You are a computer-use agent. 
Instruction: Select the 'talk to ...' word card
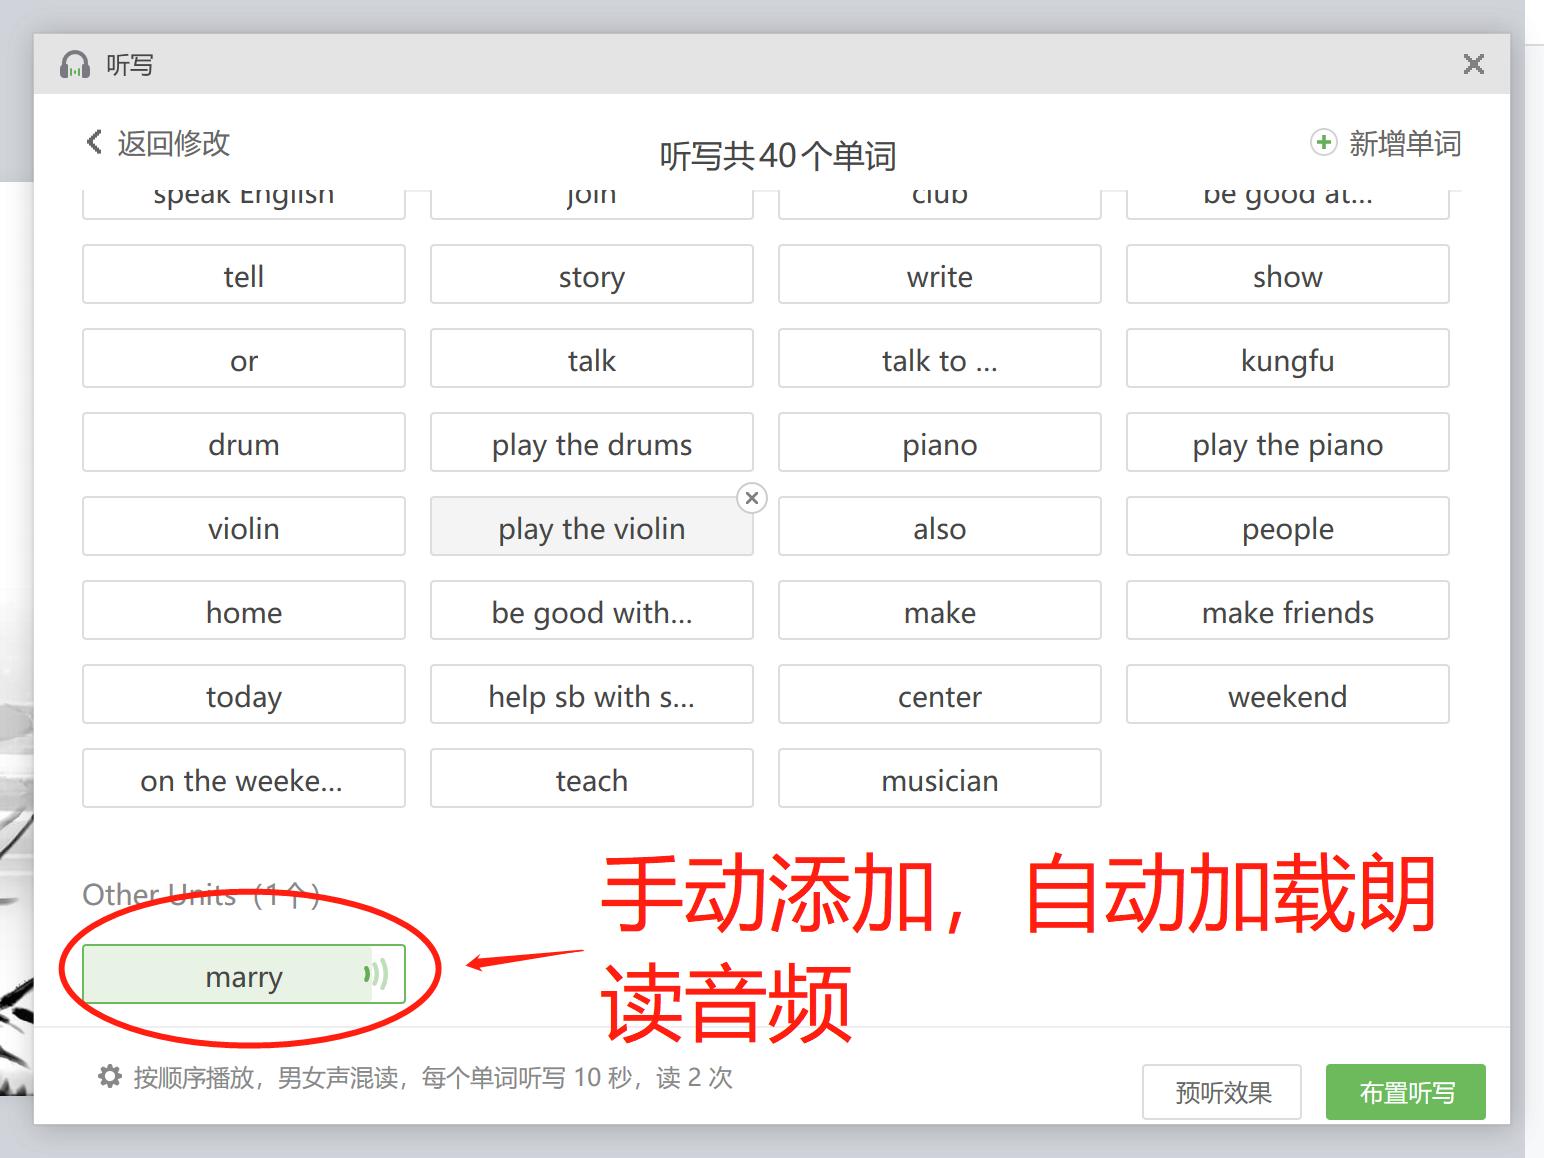coord(940,358)
